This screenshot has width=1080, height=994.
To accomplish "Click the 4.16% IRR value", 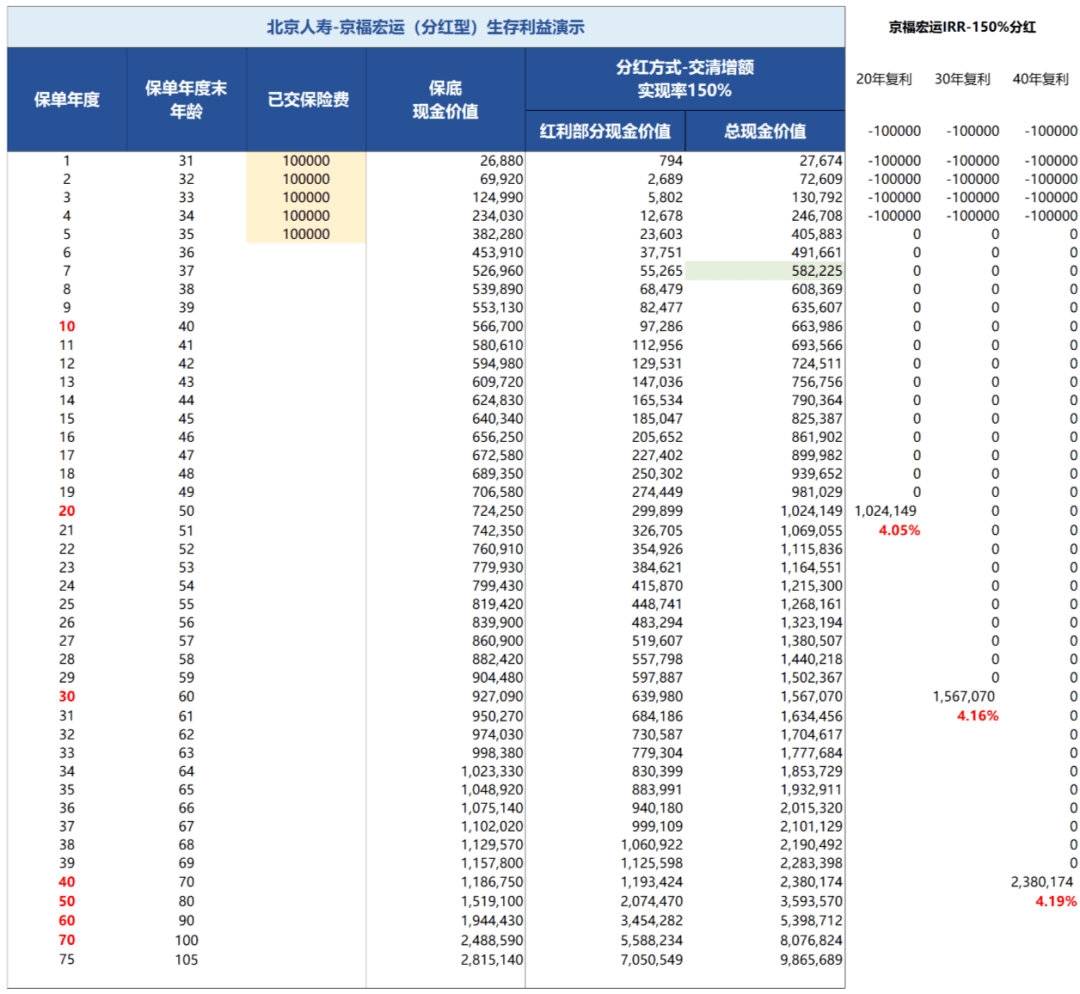I will [977, 716].
